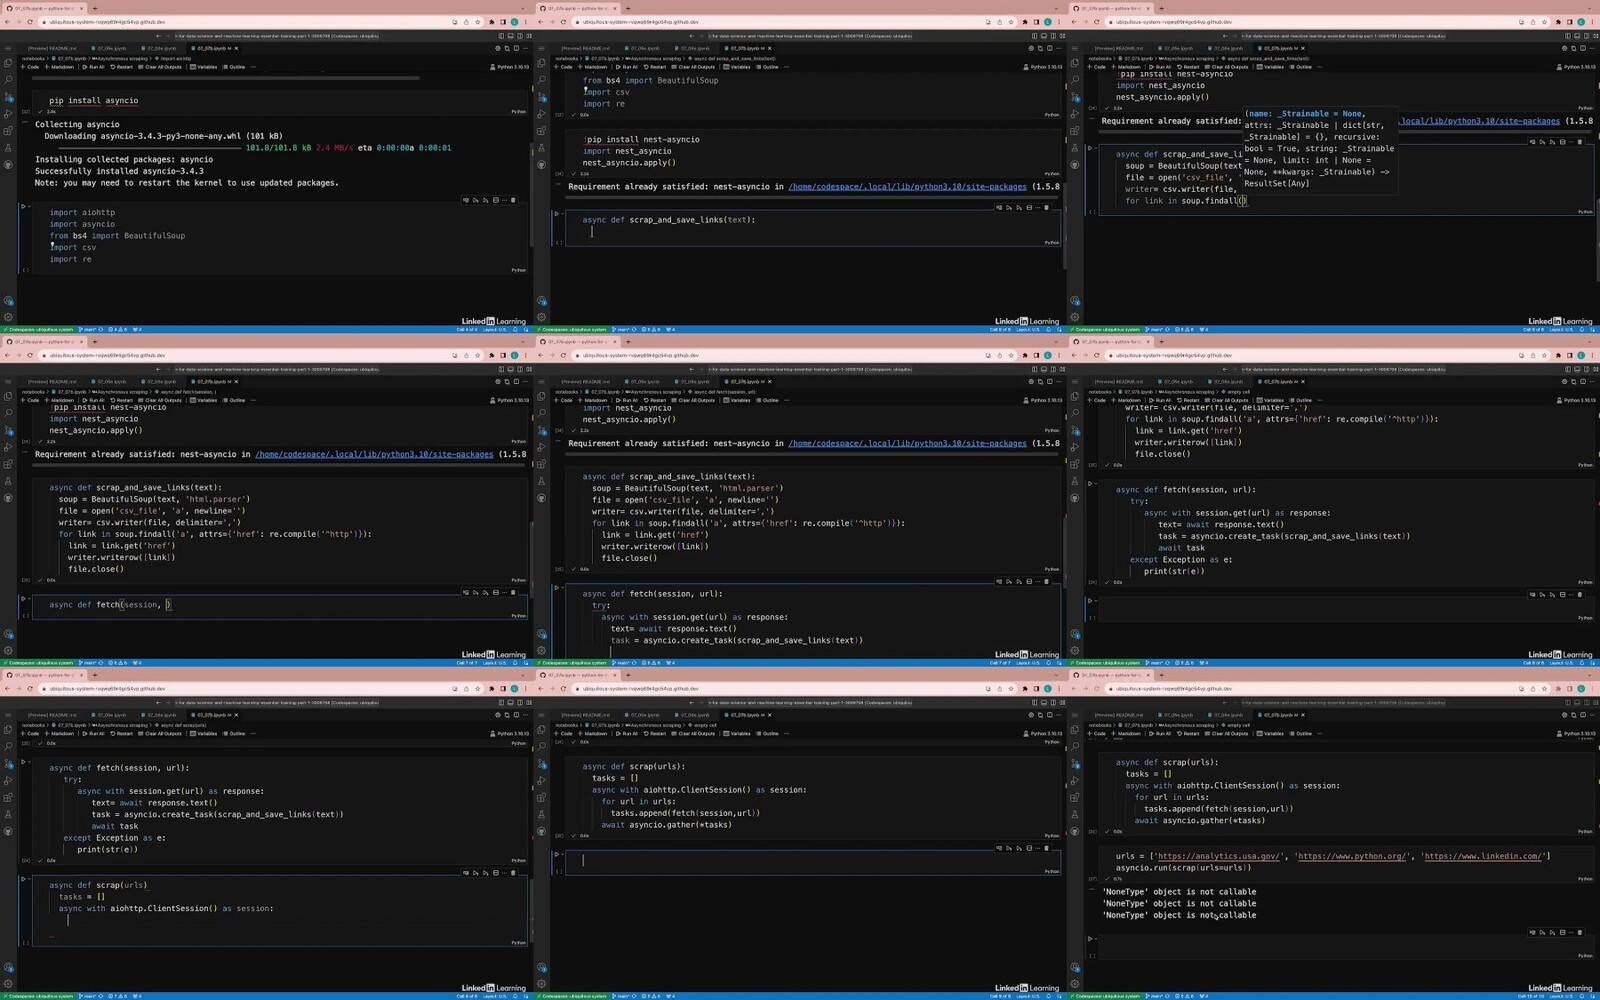Click 'Restart' kernel button in middle-right frame
The image size is (1600, 1000).
pyautogui.click(x=1189, y=400)
